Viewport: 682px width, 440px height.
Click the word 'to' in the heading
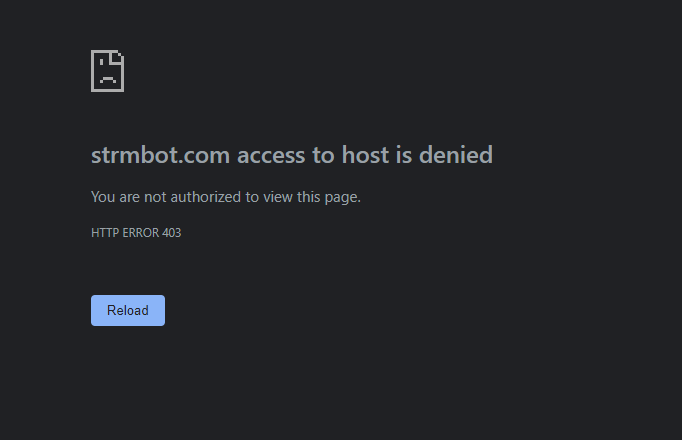pos(324,155)
